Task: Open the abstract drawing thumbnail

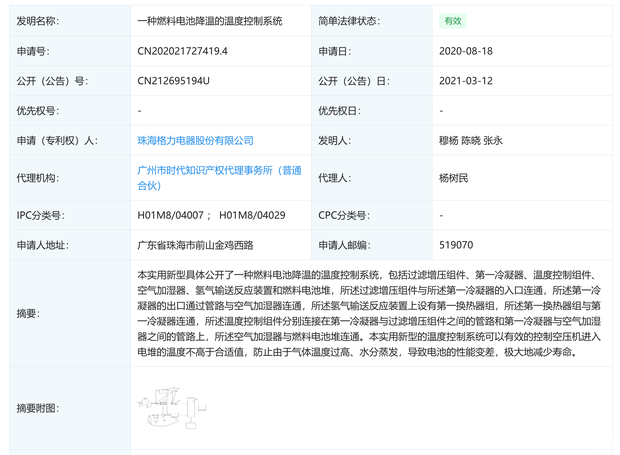Action: pyautogui.click(x=172, y=409)
